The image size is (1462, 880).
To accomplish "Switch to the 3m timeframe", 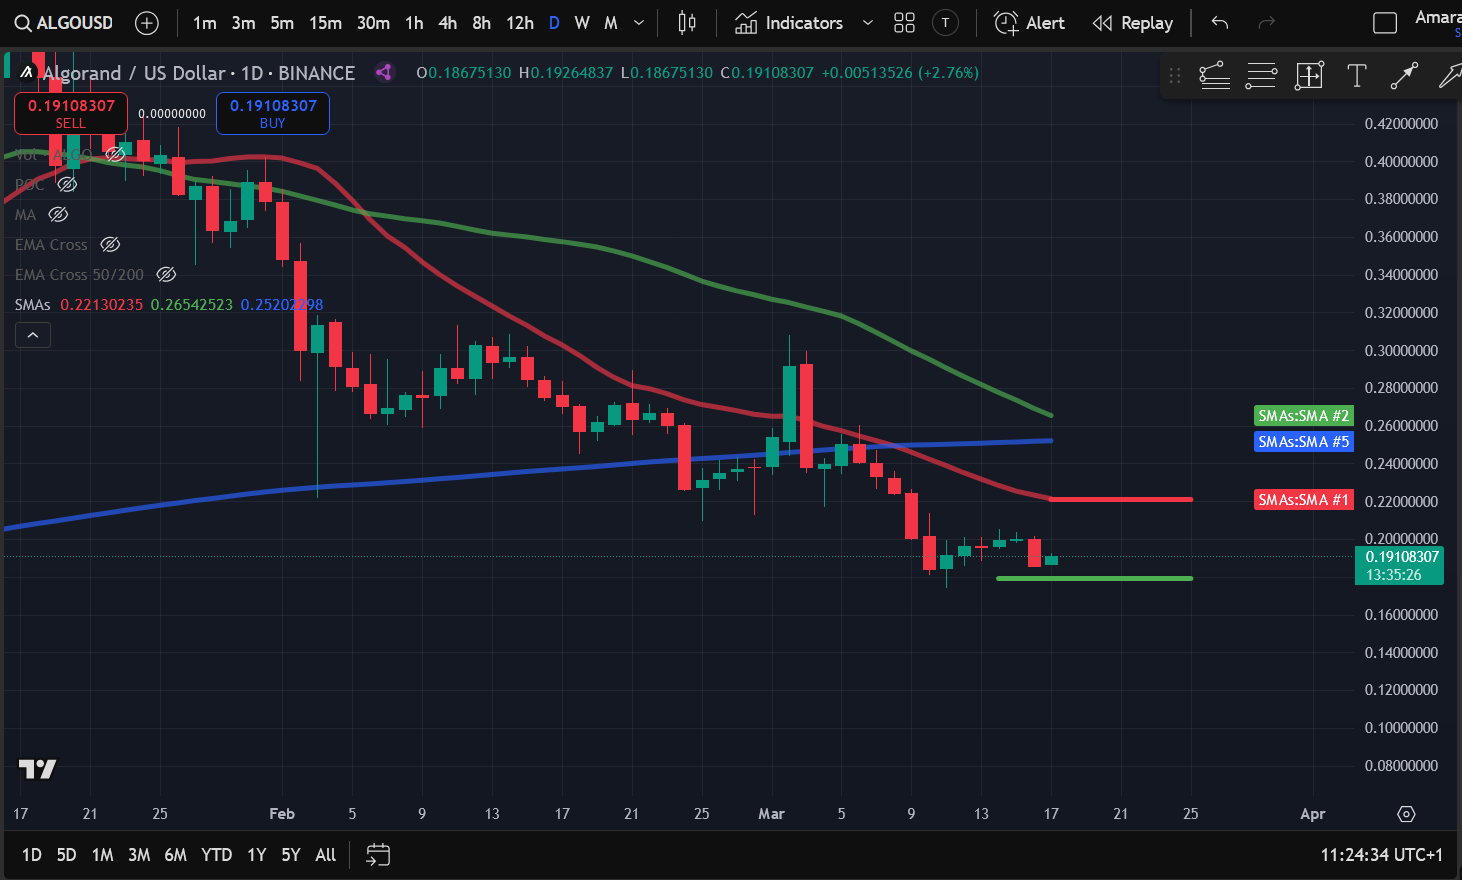I will tap(243, 23).
